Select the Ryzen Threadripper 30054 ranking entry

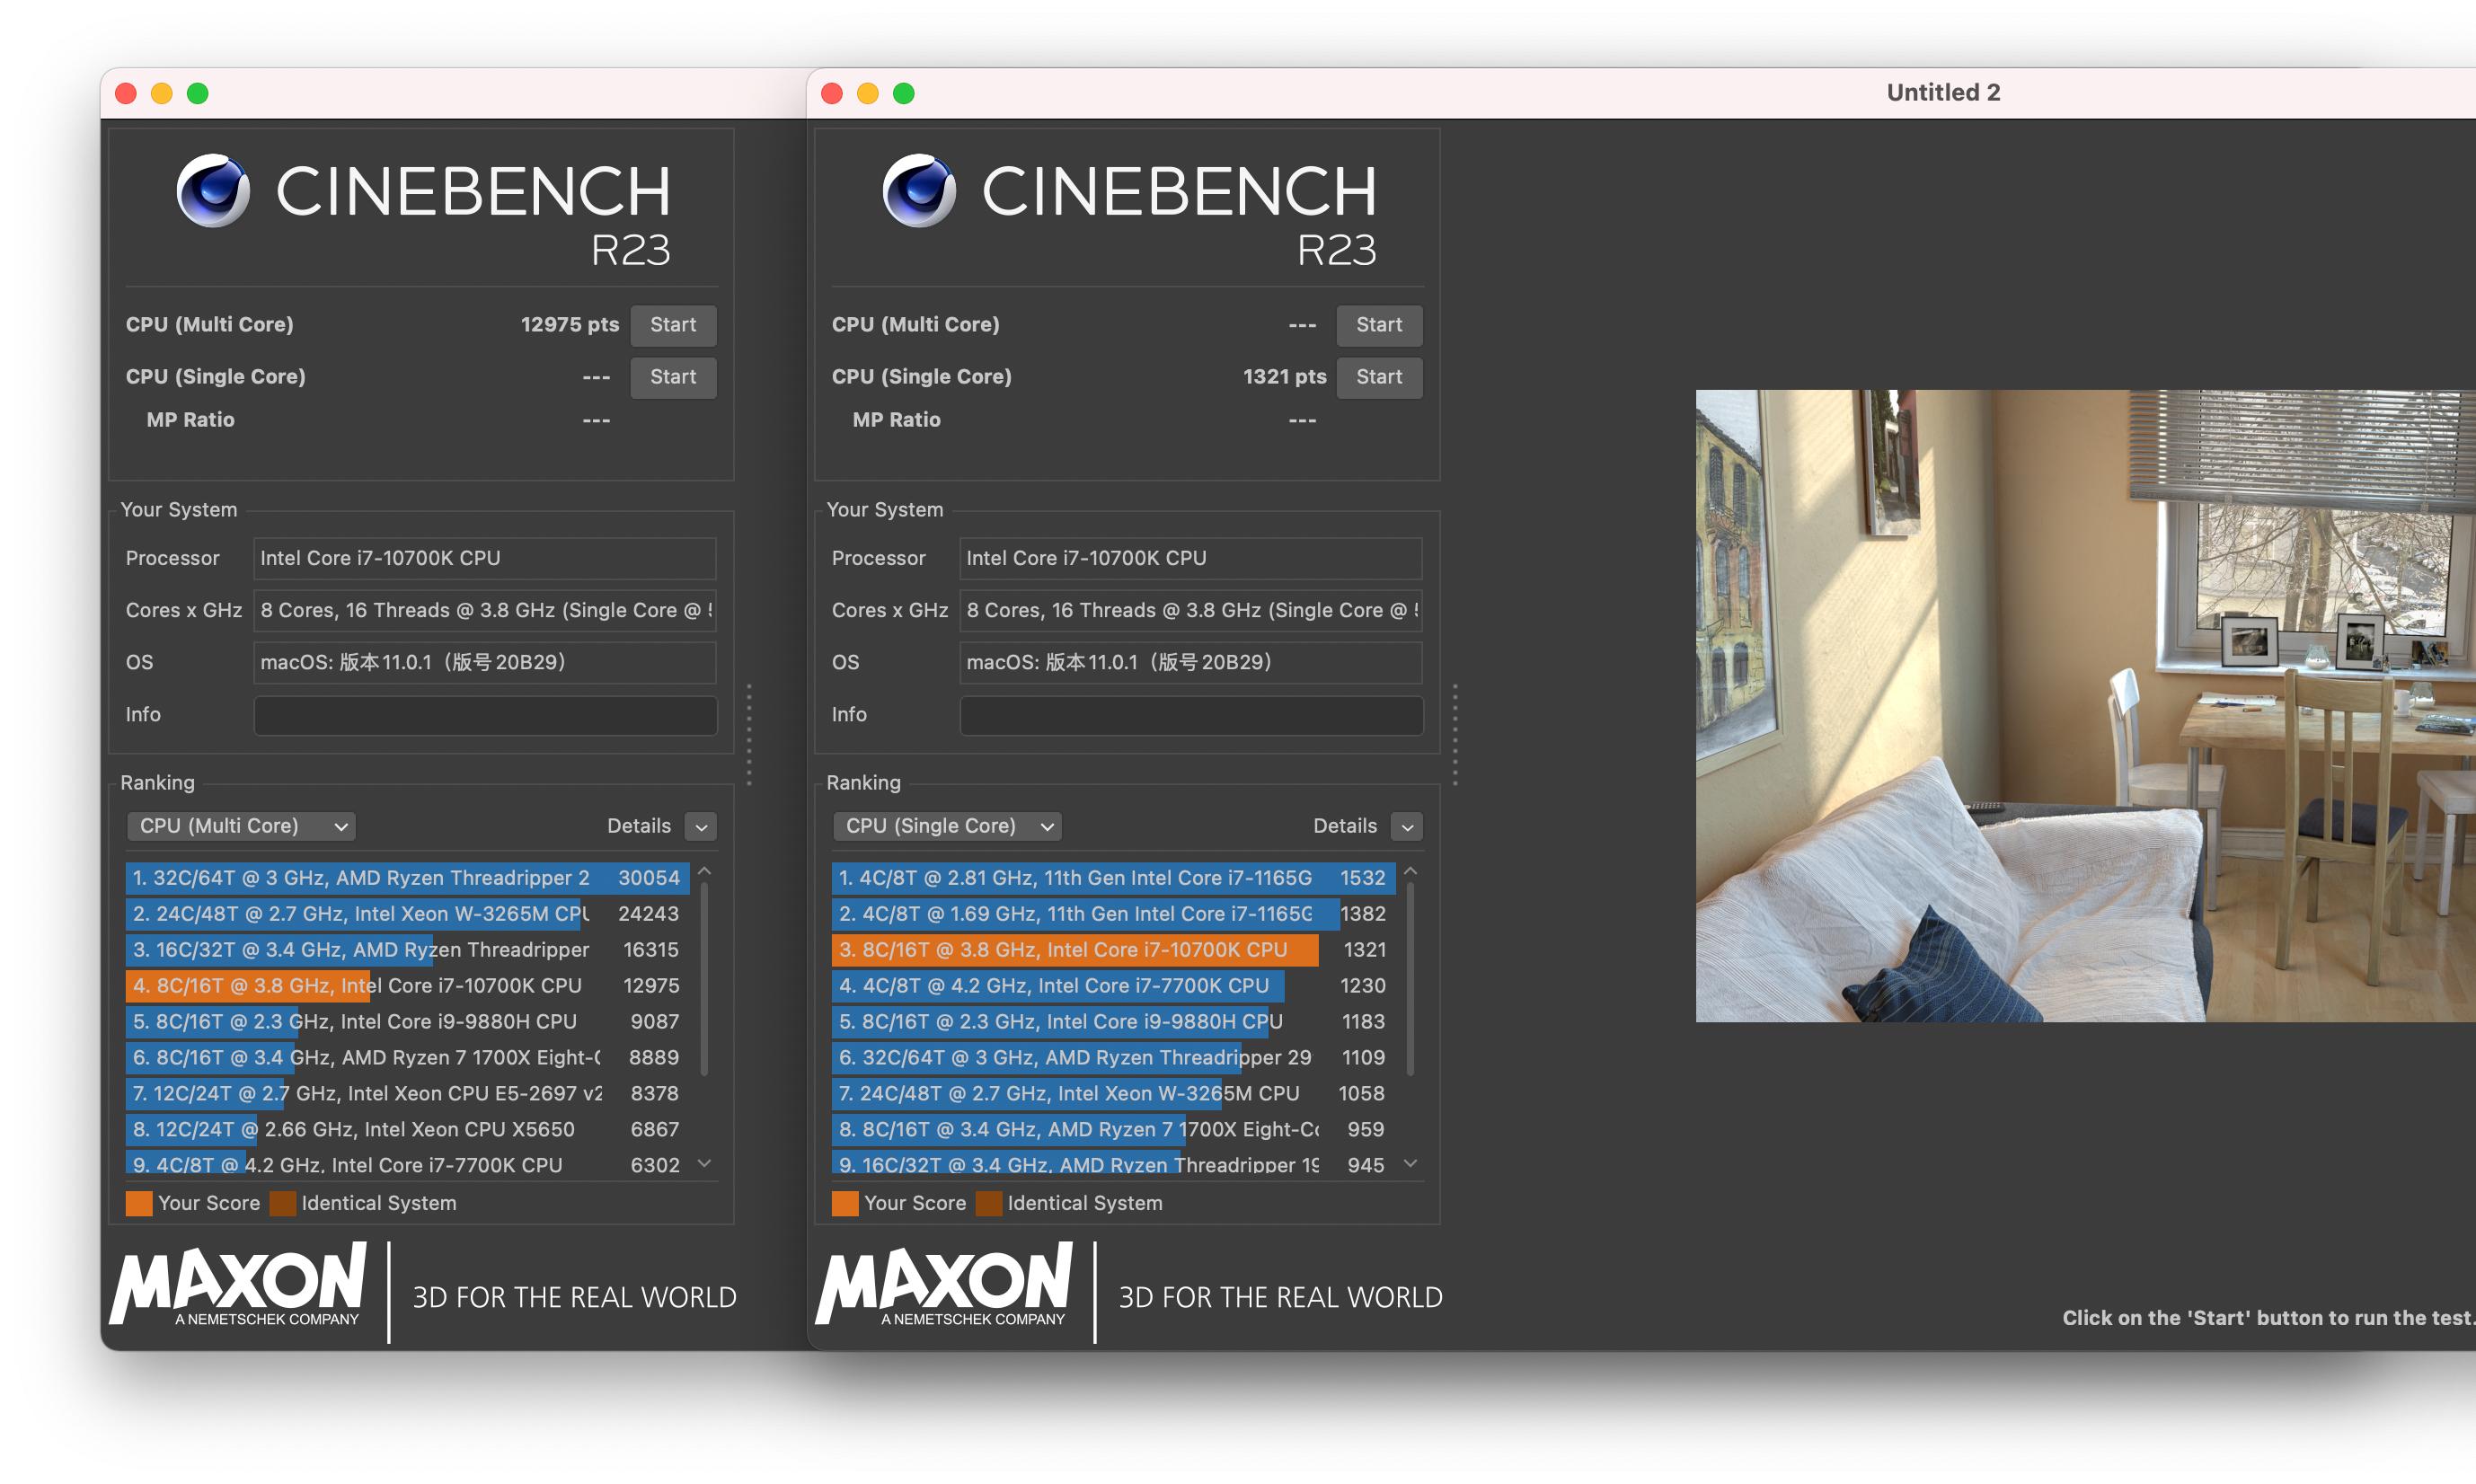click(x=407, y=878)
